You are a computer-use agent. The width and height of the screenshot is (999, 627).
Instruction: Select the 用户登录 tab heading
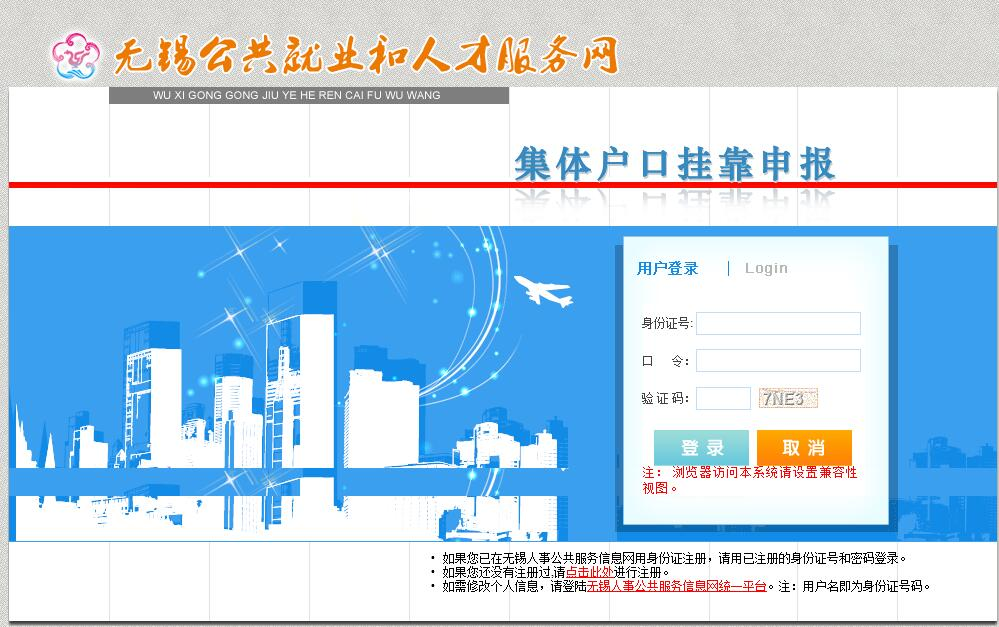667,268
